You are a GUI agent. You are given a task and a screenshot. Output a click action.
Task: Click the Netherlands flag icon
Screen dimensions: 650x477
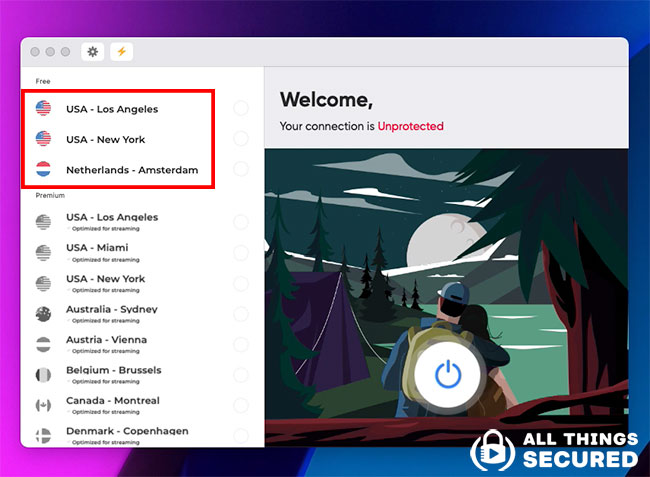pyautogui.click(x=43, y=169)
